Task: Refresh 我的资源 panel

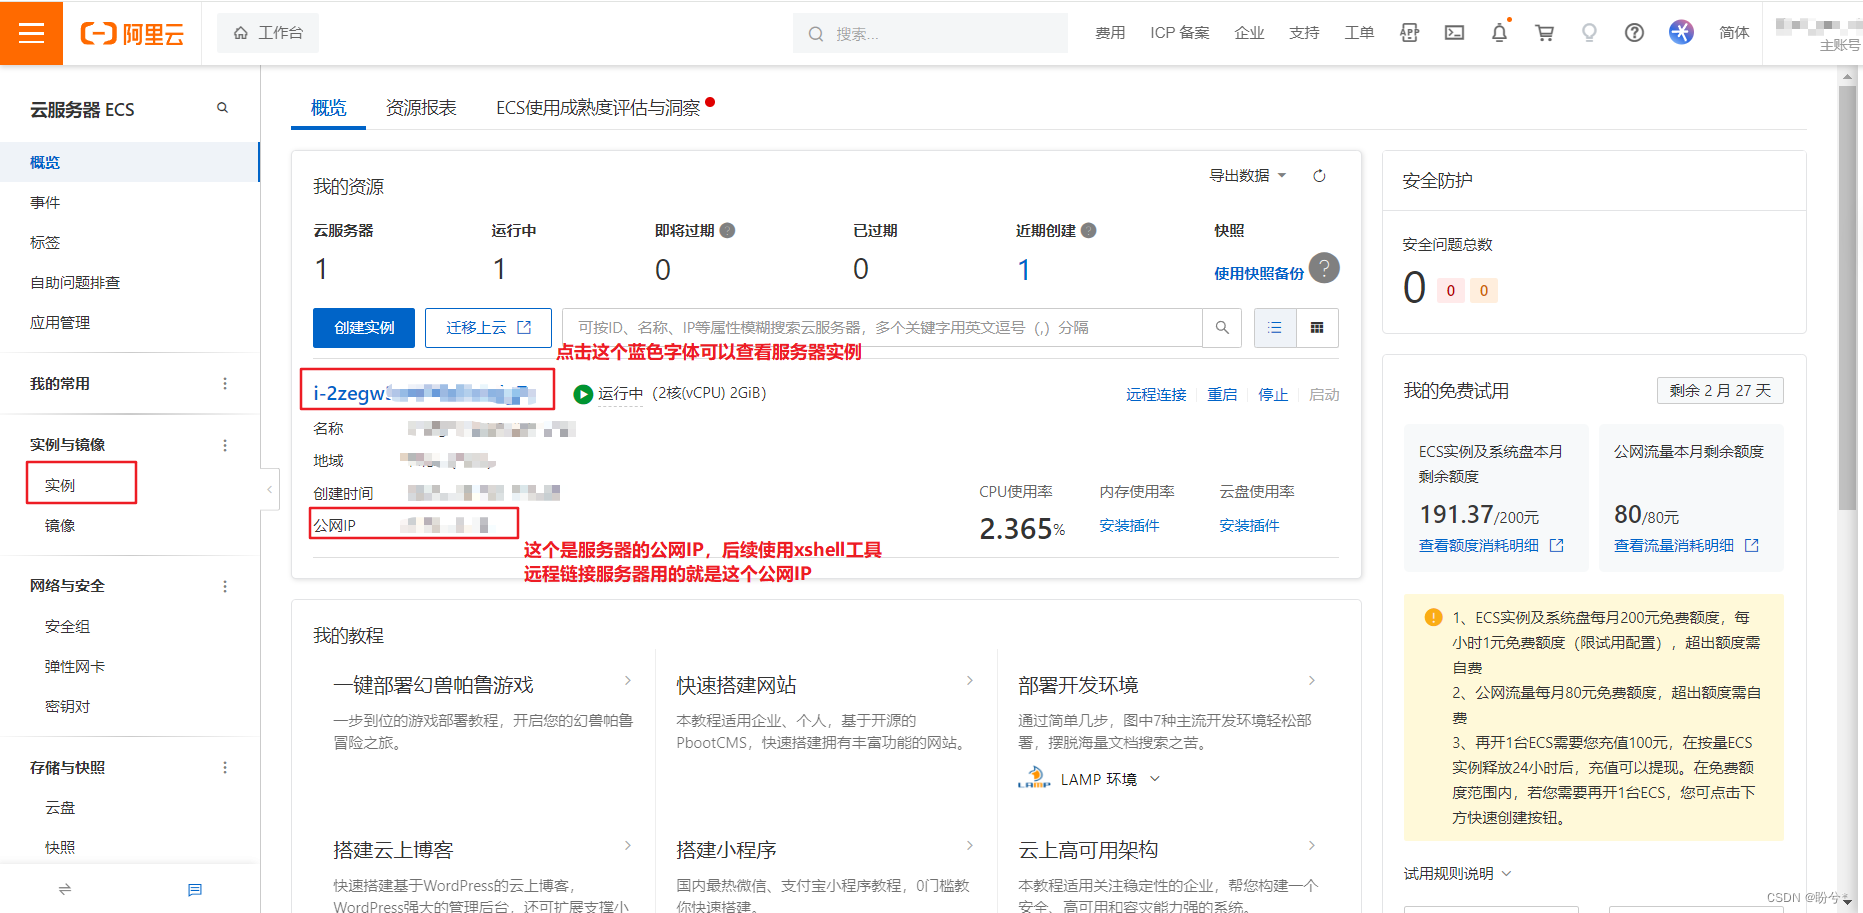Action: [1319, 176]
